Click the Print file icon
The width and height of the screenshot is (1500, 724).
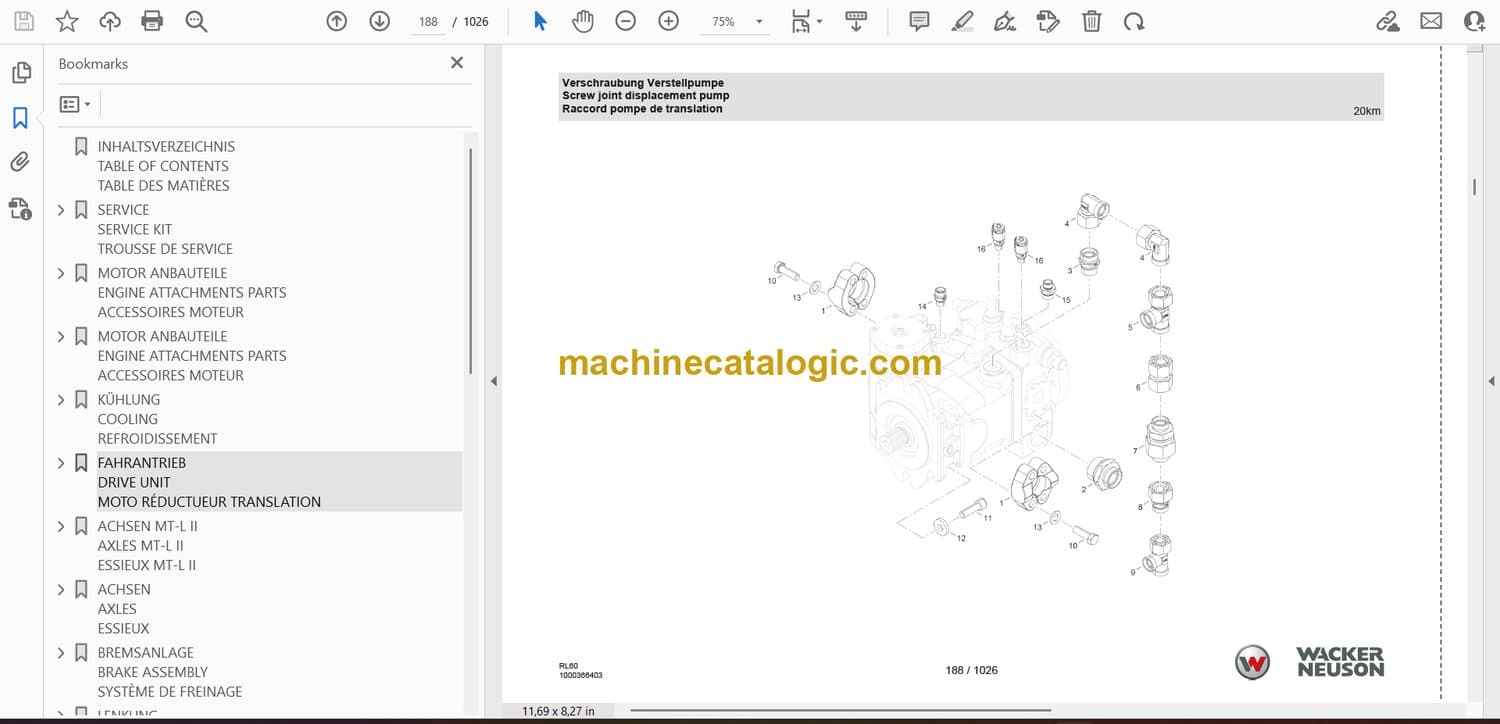pos(152,21)
